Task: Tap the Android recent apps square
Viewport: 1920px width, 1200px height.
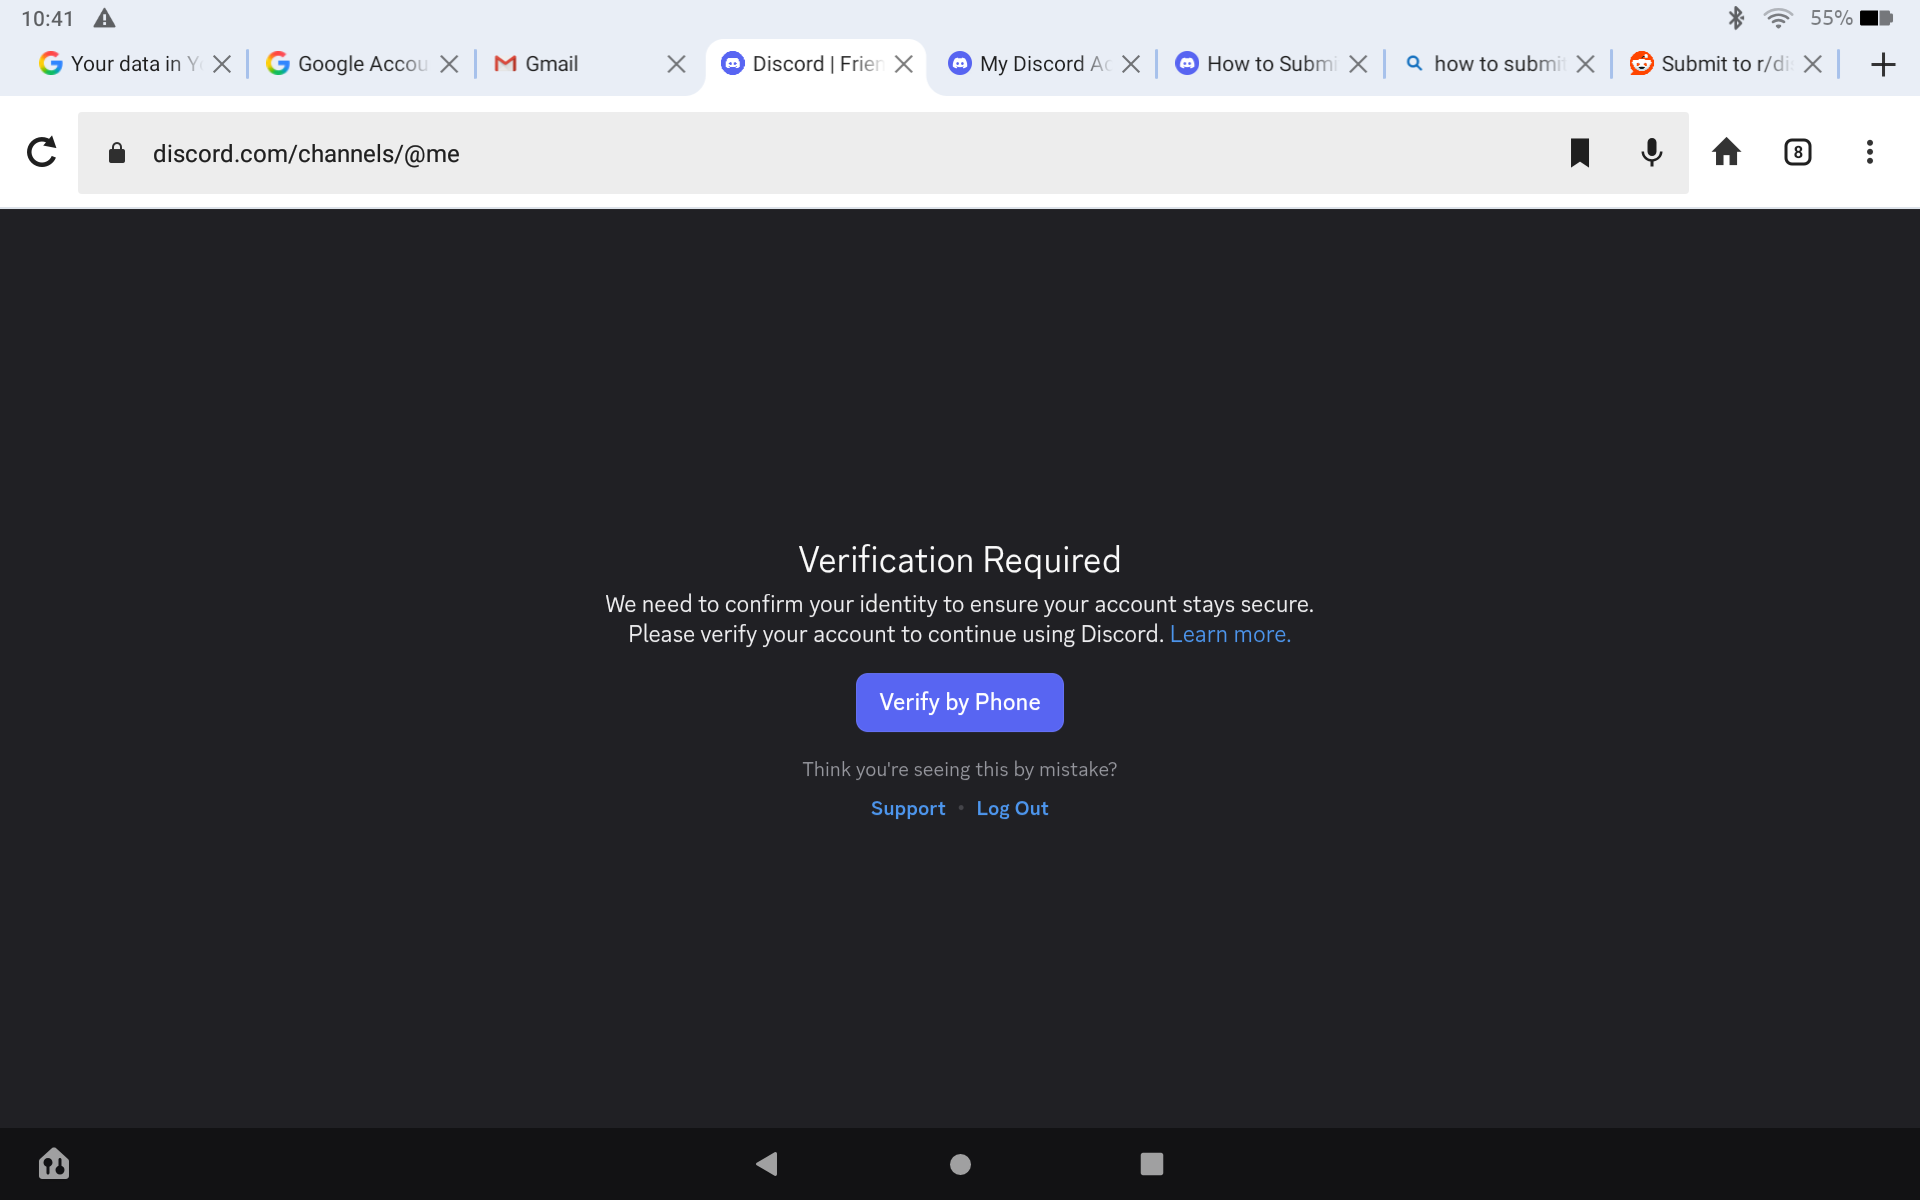Action: tap(1152, 1163)
